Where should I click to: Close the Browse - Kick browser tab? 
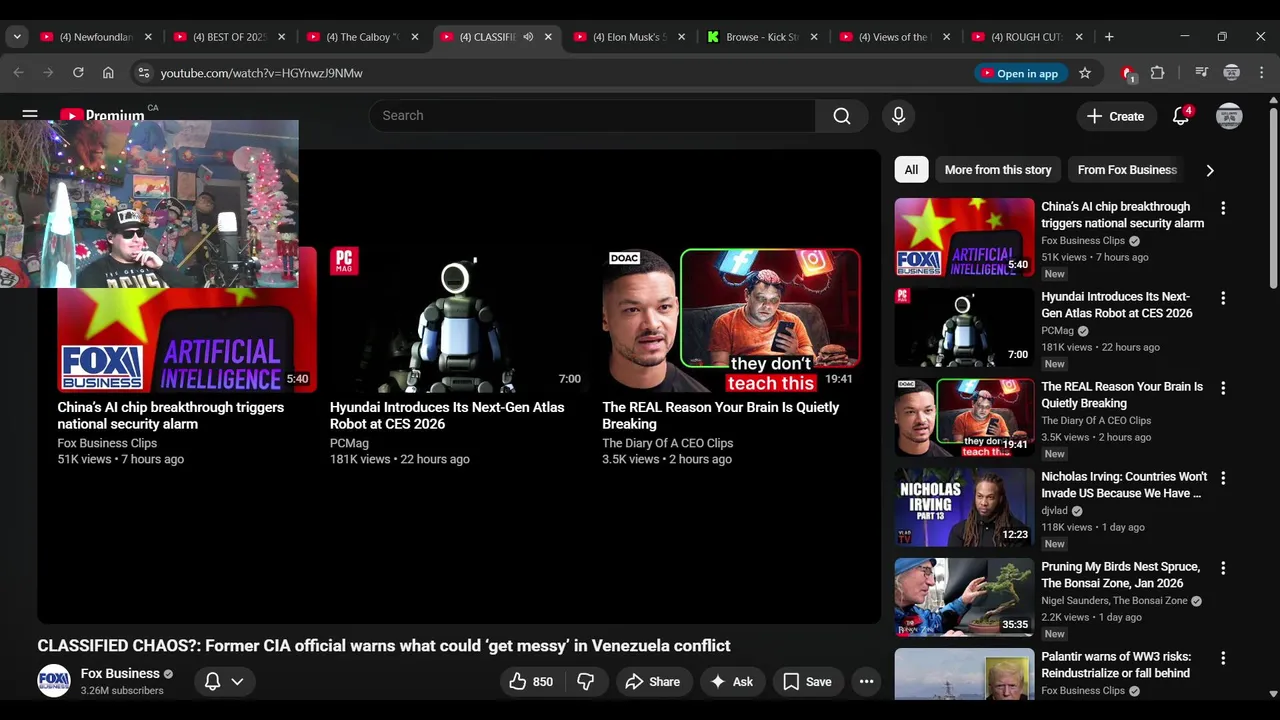[814, 37]
